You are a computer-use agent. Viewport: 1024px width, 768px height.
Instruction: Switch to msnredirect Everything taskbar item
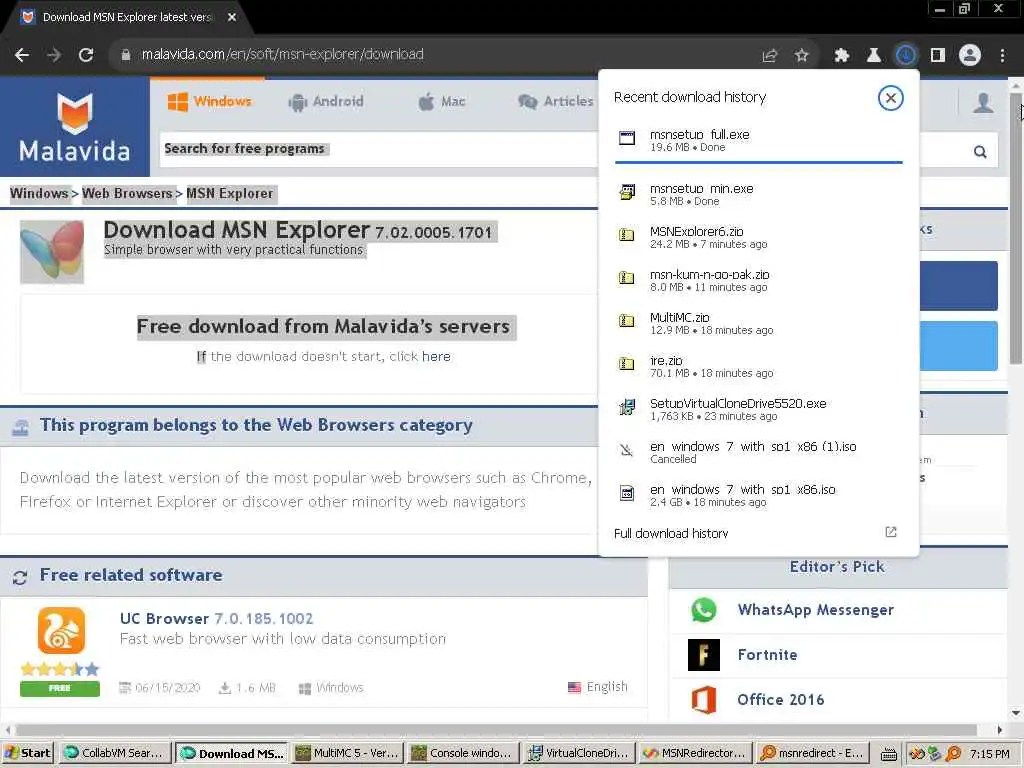coord(812,753)
